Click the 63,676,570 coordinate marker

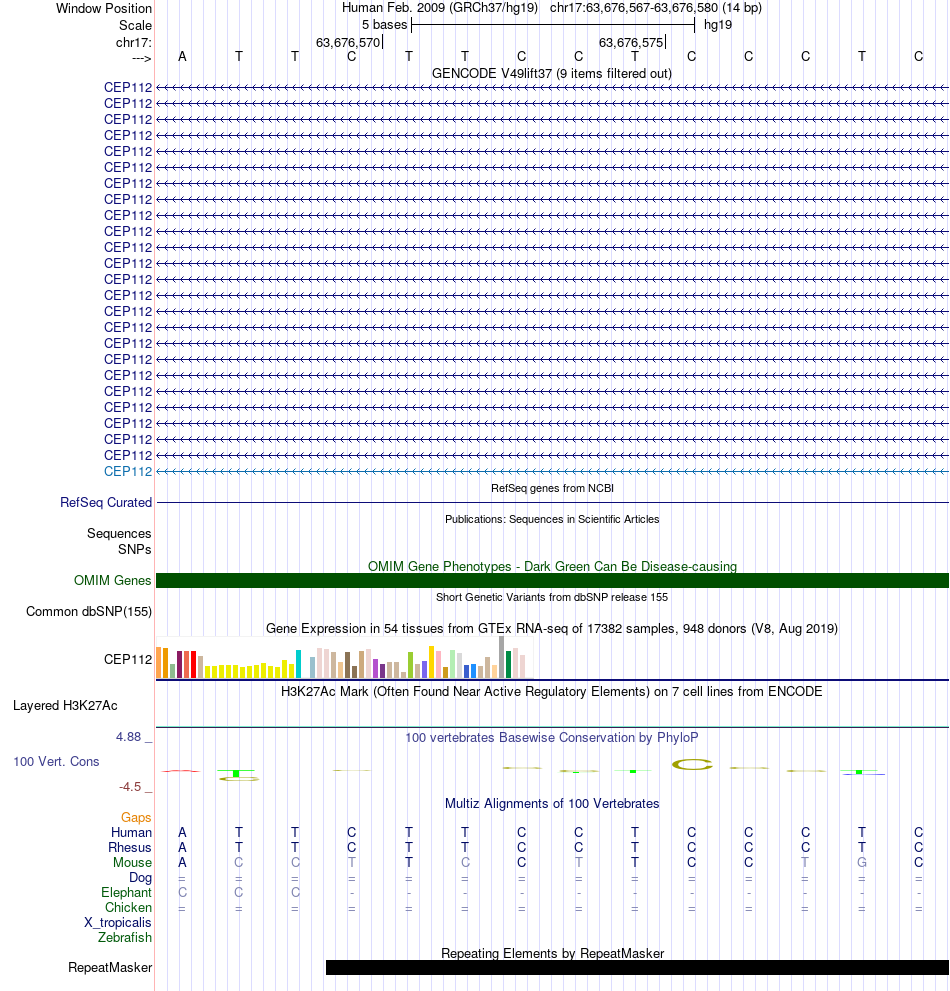pos(348,42)
